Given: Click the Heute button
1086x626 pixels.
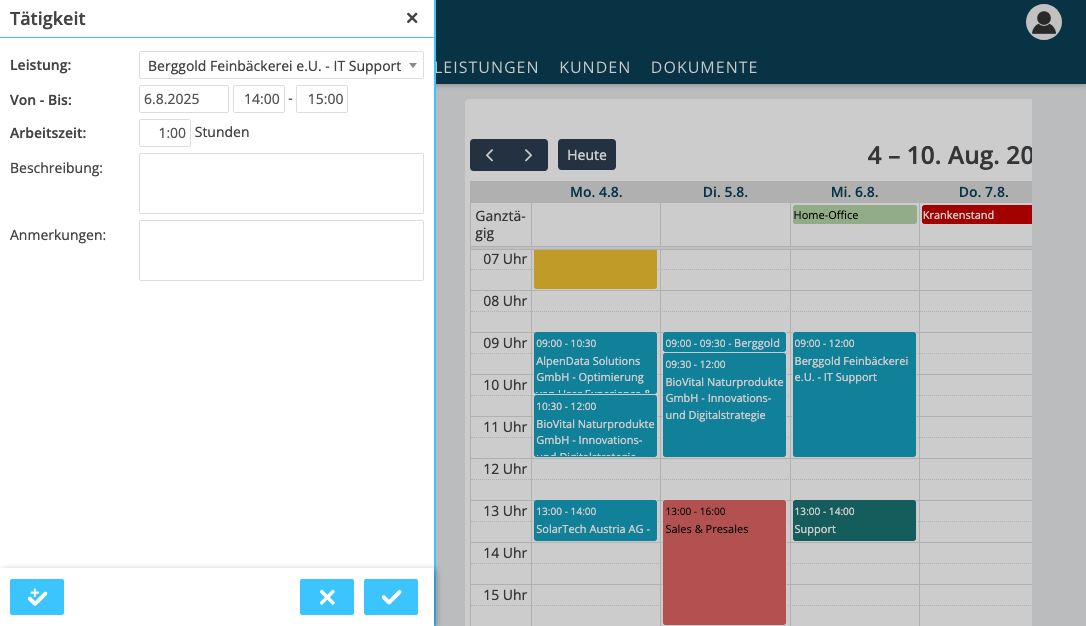Looking at the screenshot, I should (587, 155).
